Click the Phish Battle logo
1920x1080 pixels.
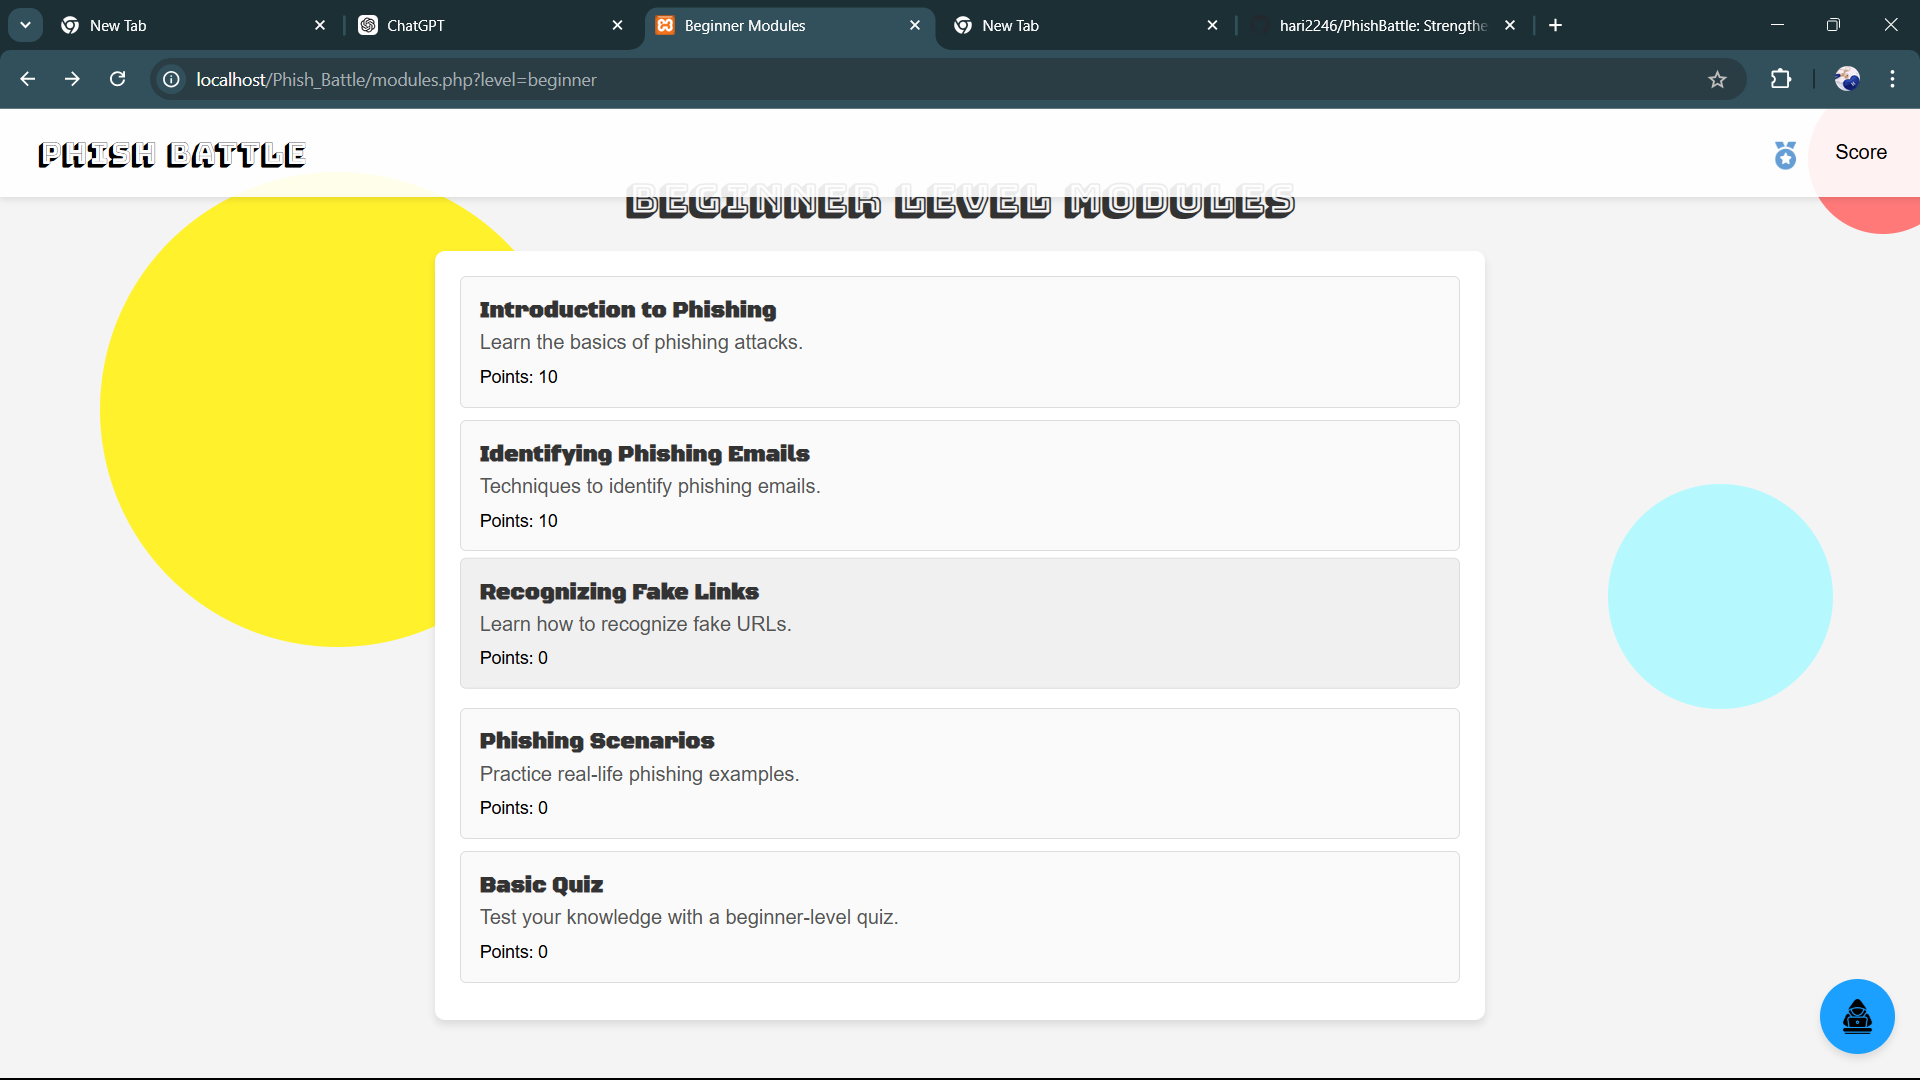tap(172, 155)
